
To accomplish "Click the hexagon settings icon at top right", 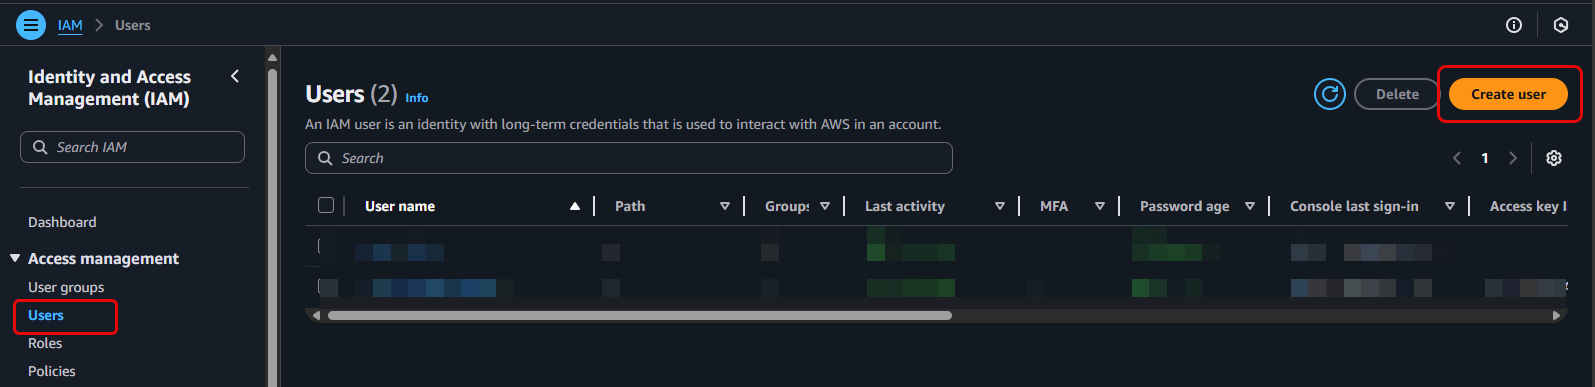I will (x=1561, y=25).
